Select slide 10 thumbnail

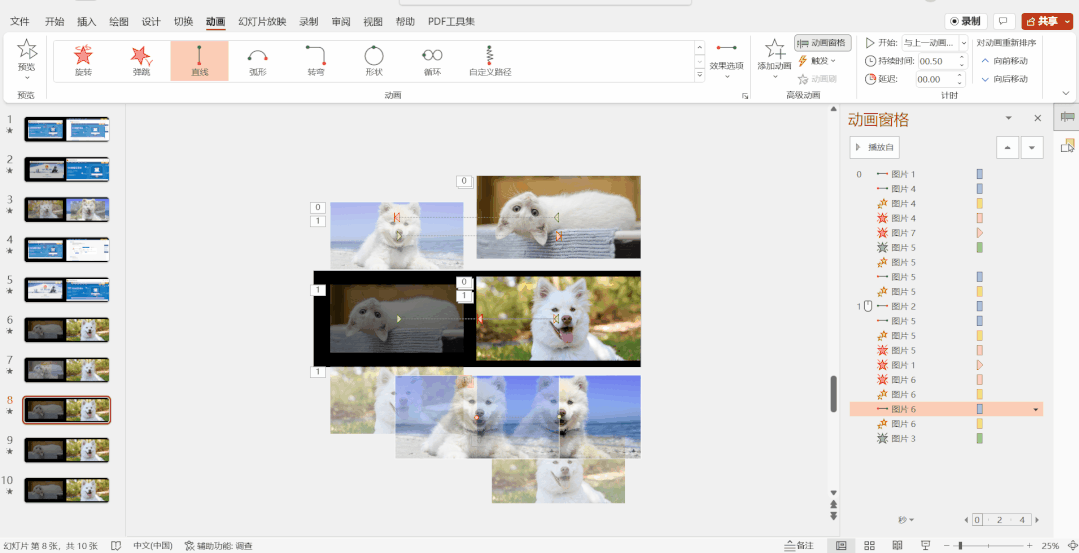pos(67,490)
